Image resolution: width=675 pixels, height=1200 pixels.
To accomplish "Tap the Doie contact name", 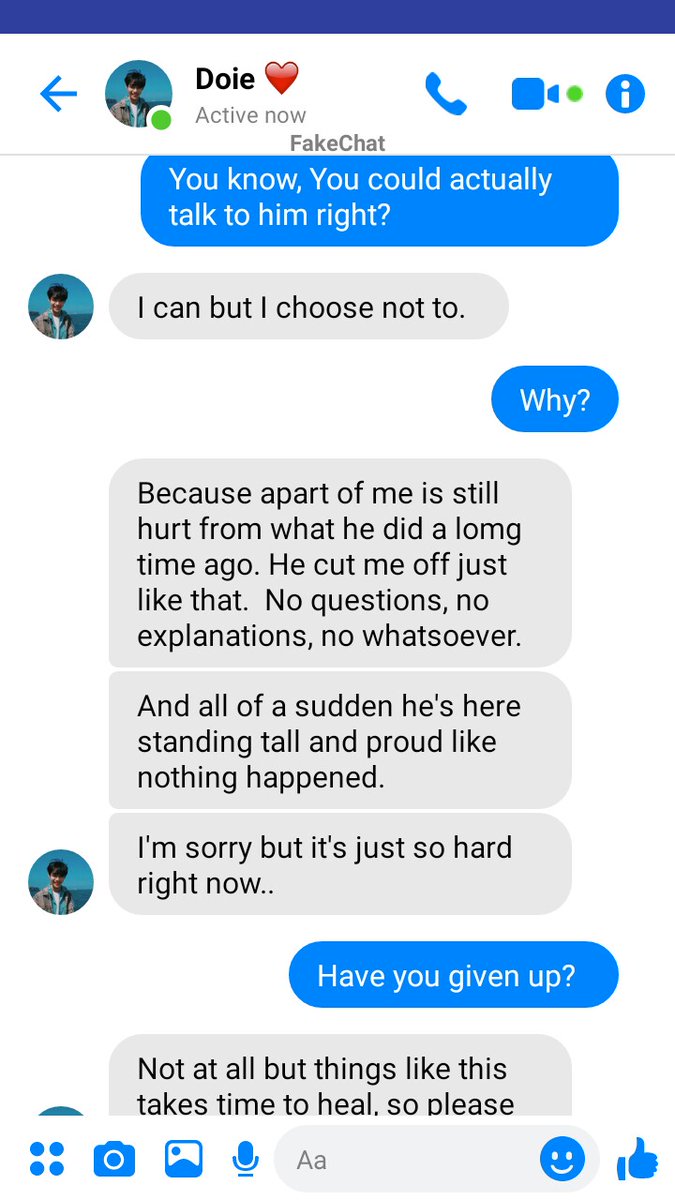I will (x=225, y=78).
